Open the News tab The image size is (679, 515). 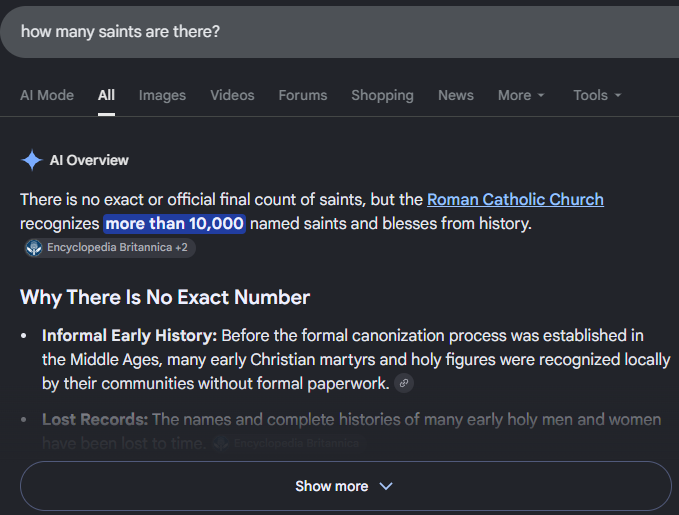click(456, 95)
